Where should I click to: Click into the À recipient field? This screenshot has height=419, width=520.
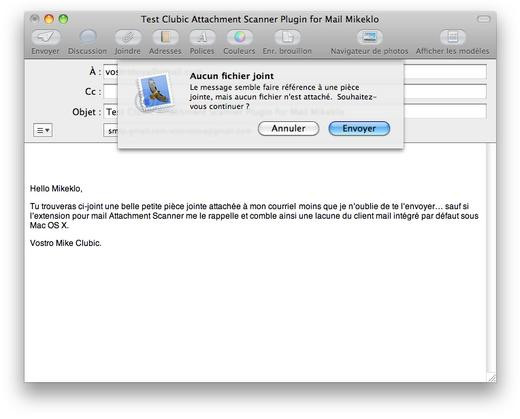click(x=295, y=72)
